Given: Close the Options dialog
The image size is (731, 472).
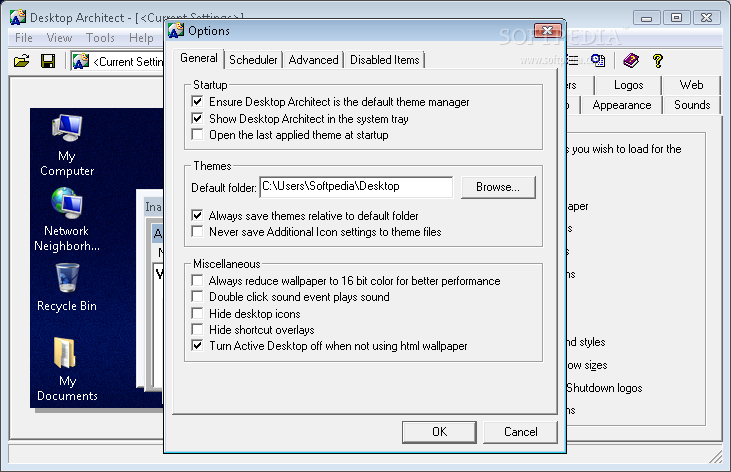Looking at the screenshot, I should click(x=547, y=31).
